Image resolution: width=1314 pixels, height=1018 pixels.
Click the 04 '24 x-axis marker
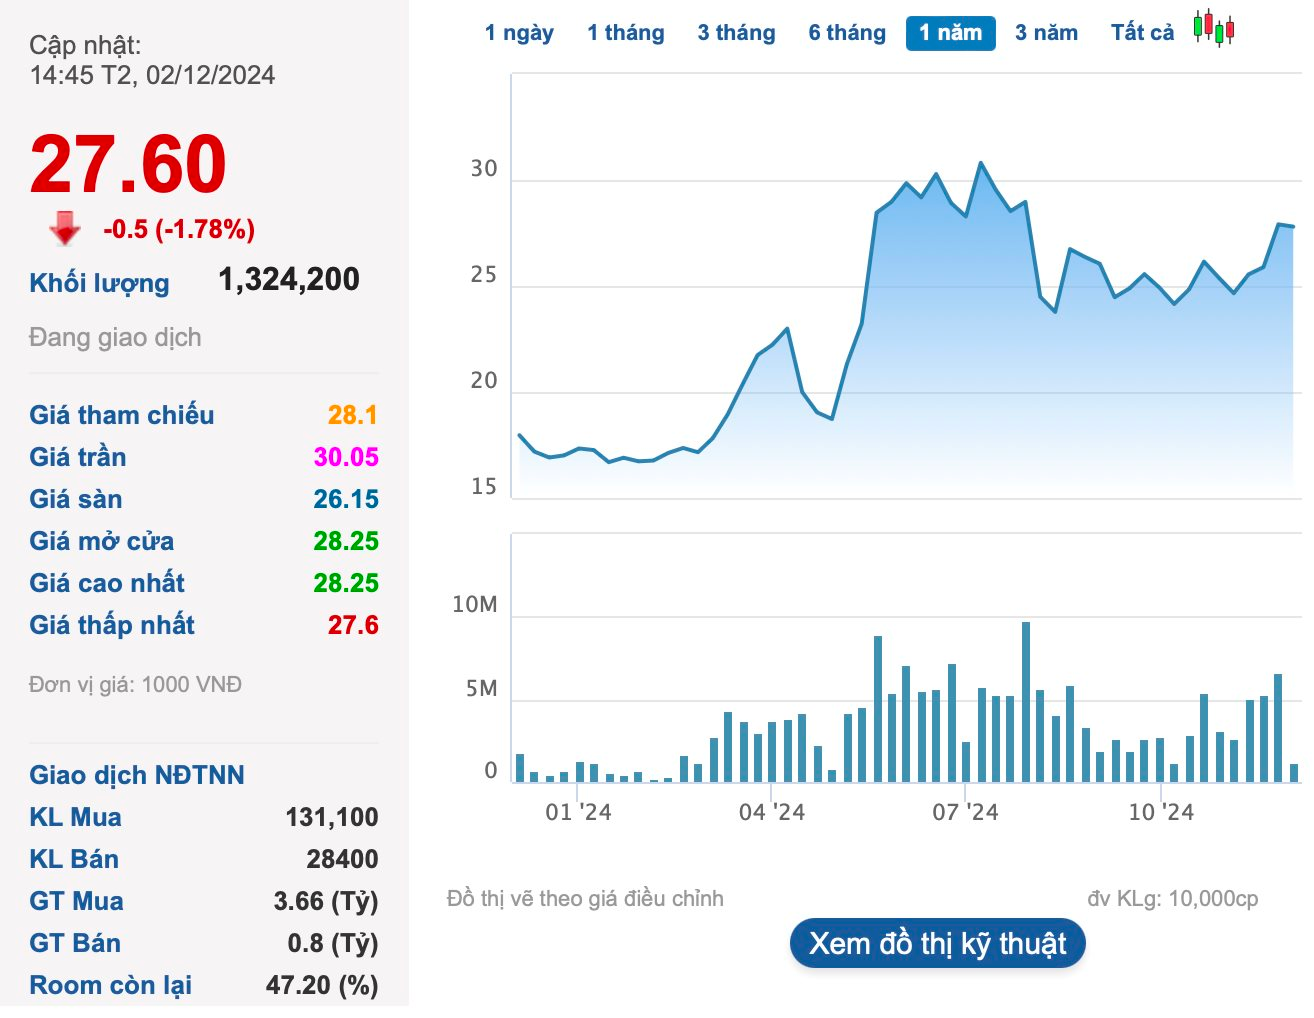[x=771, y=812]
